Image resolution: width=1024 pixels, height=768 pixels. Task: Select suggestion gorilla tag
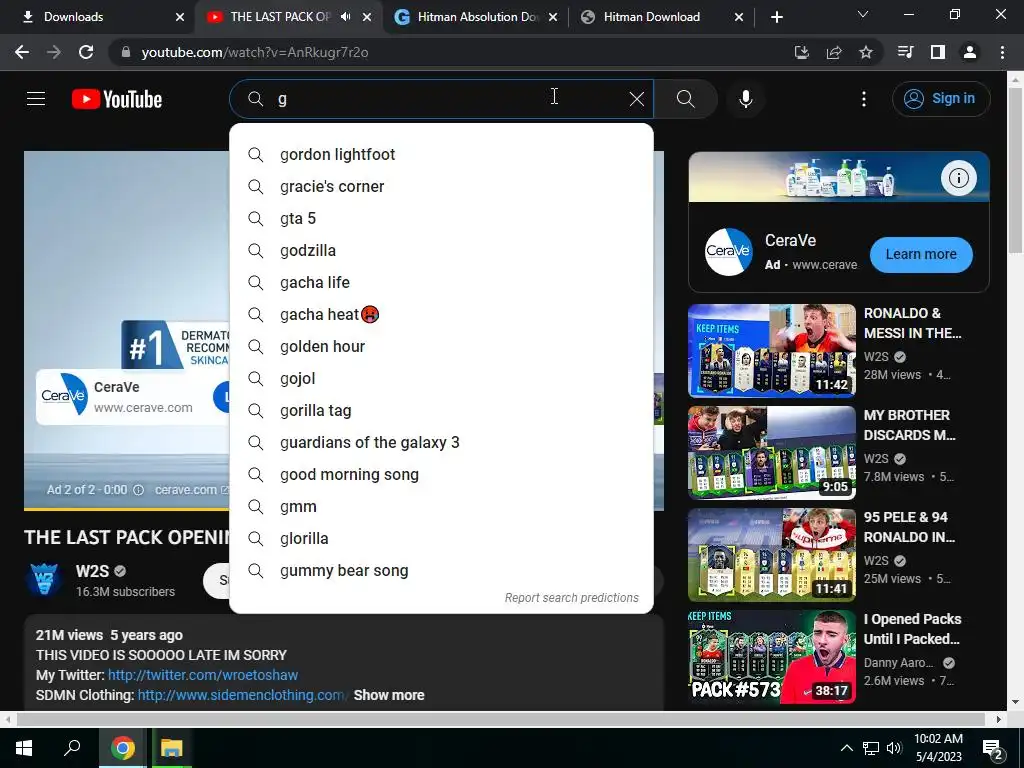click(x=441, y=410)
